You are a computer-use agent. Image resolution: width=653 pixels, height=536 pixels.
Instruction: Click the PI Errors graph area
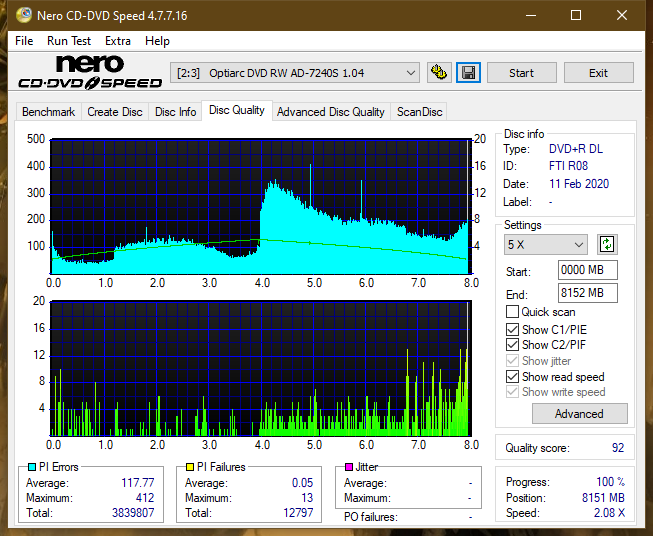point(261,206)
